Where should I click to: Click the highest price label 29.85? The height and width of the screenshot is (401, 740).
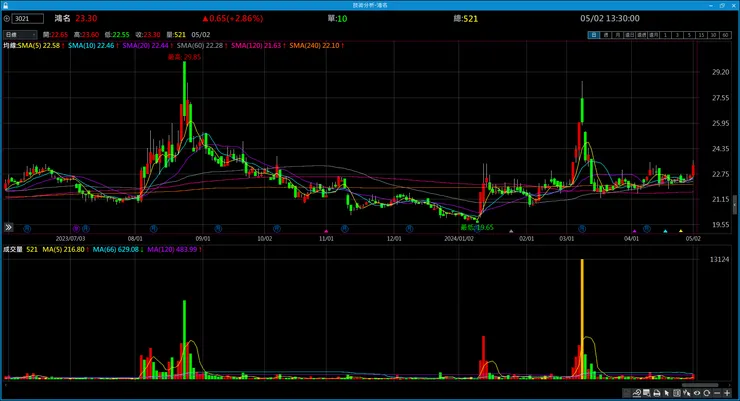185,57
